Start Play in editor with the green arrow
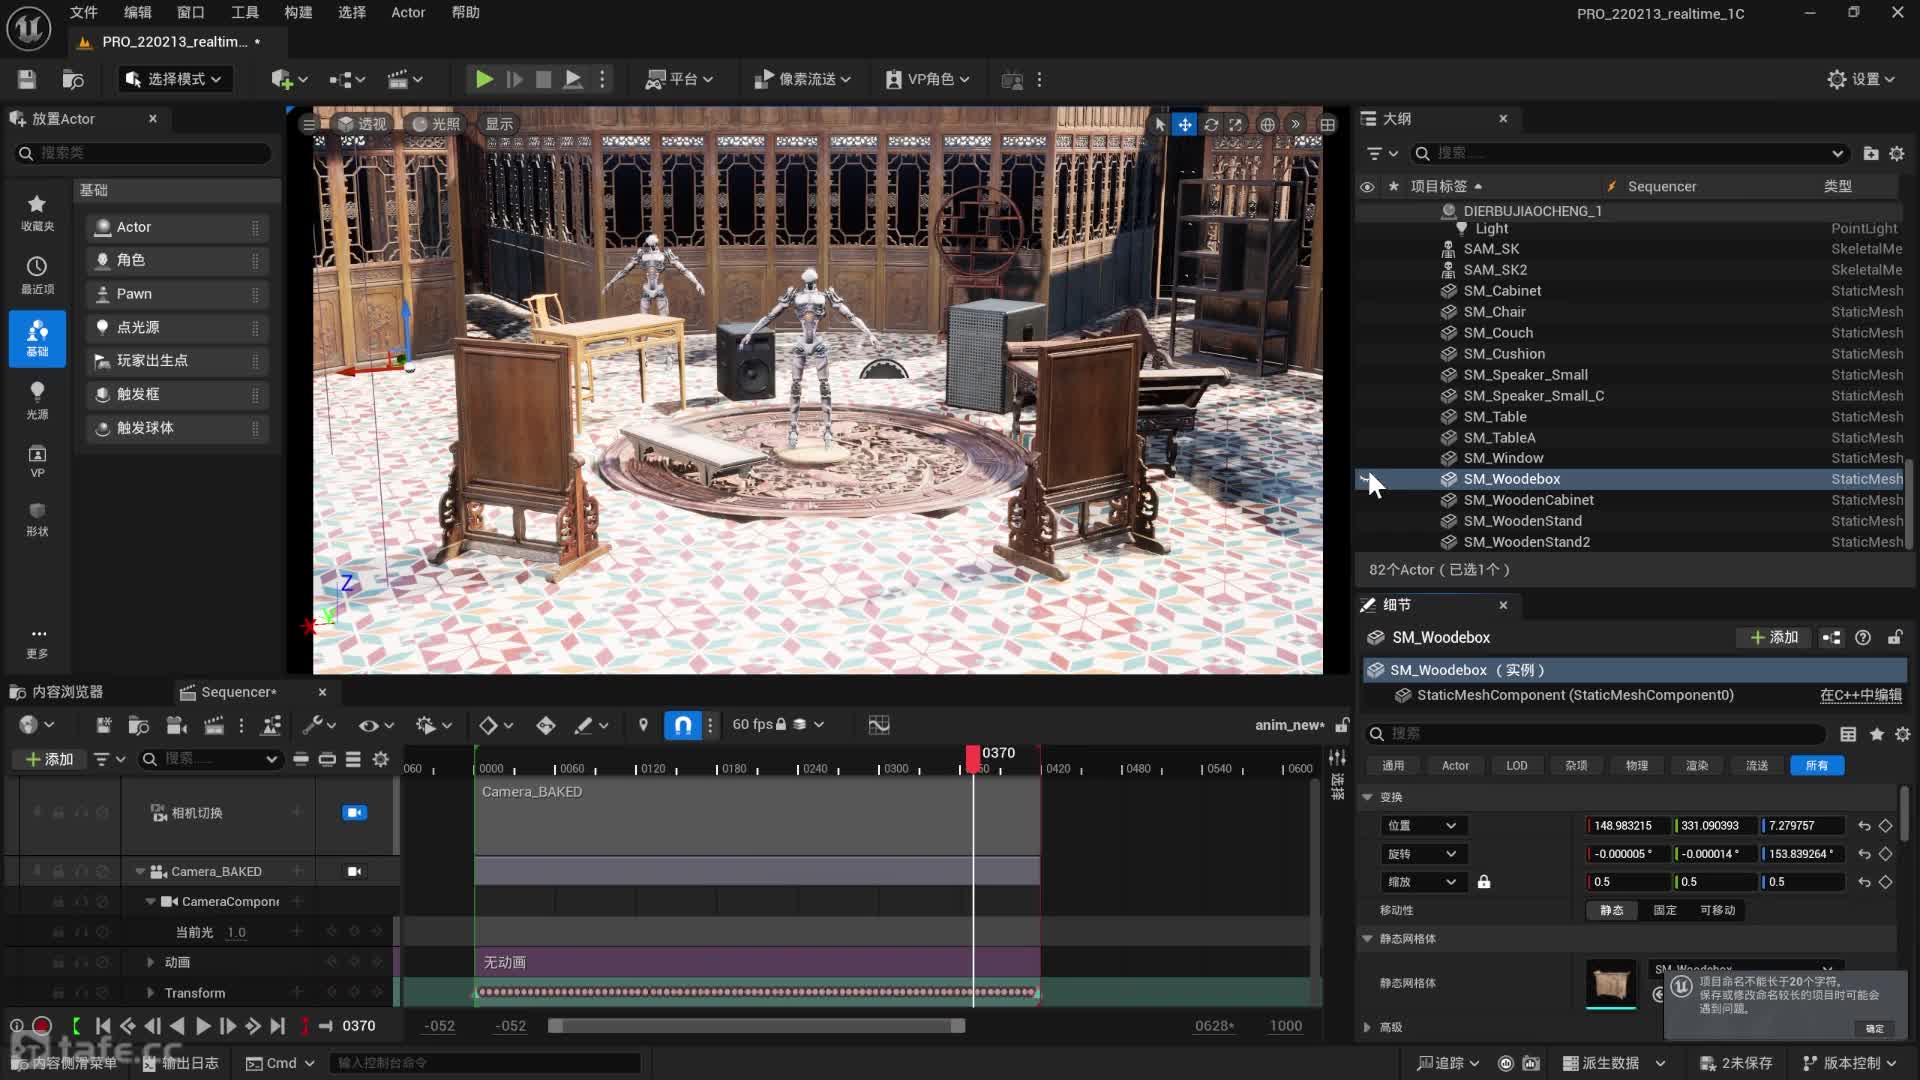 (x=484, y=79)
